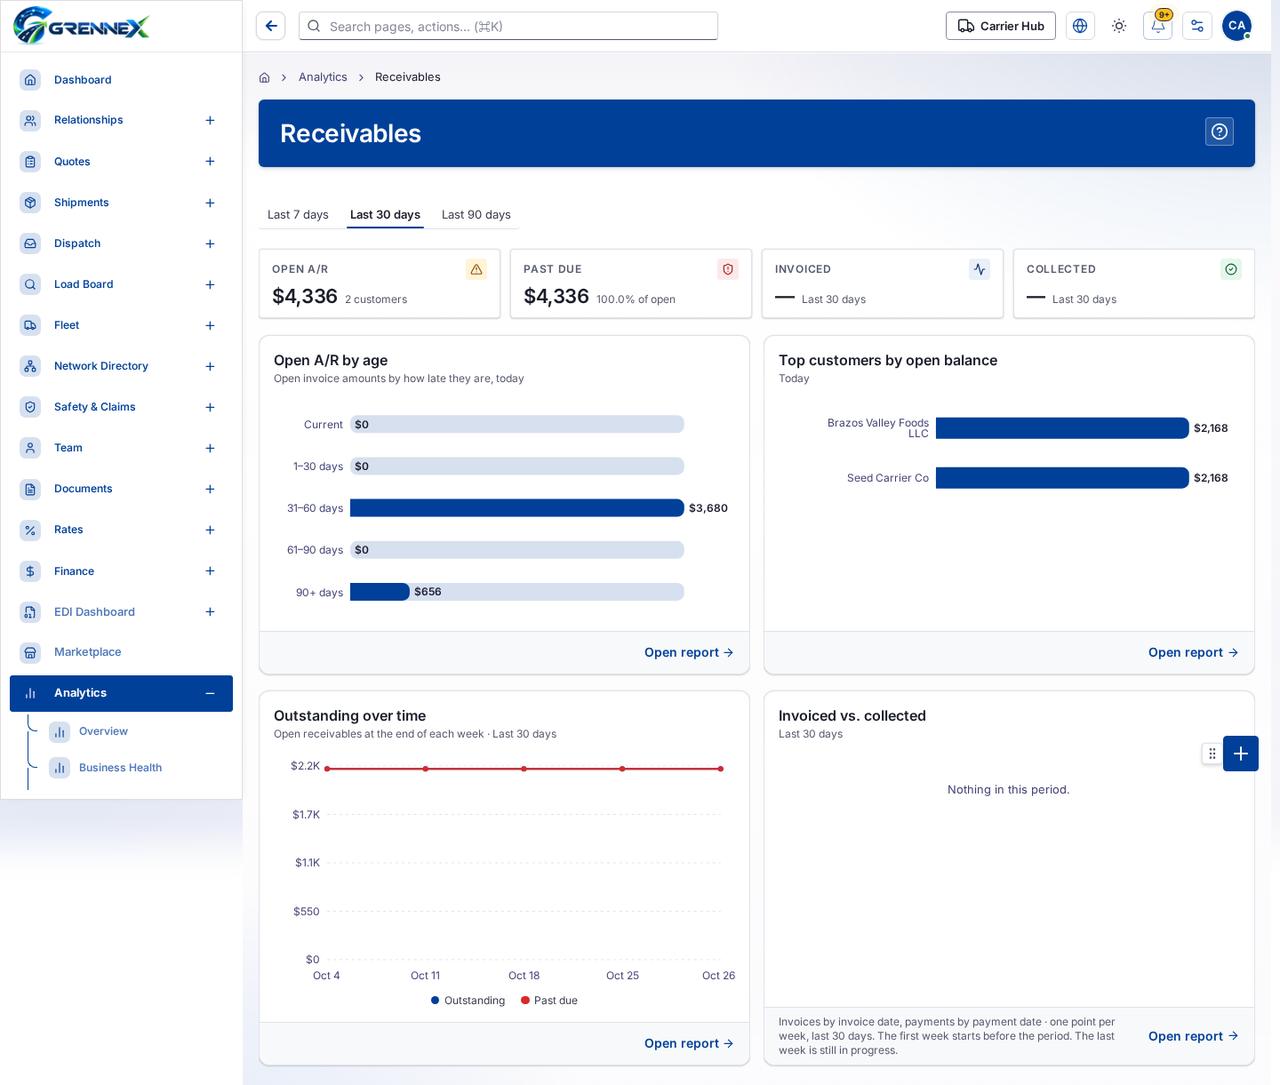The image size is (1280, 1085).
Task: Open the Receivables help icon
Action: click(1219, 132)
